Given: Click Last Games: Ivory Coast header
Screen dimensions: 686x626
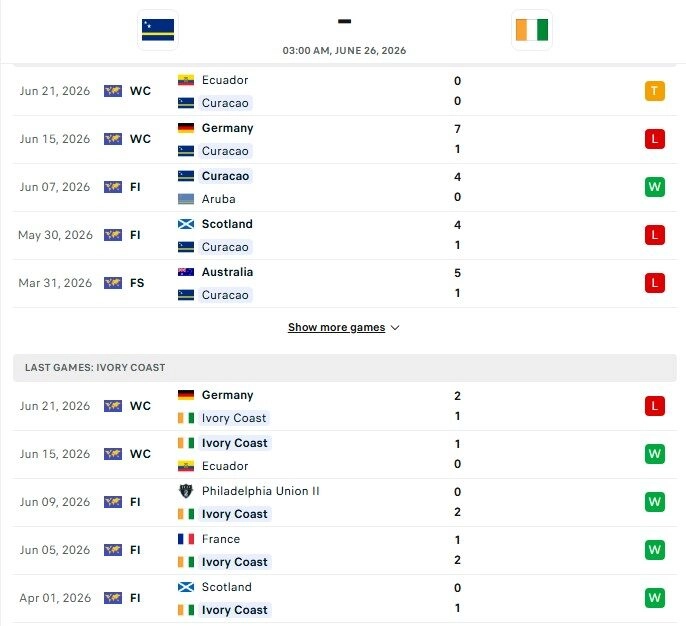Looking at the screenshot, I should 95,367.
